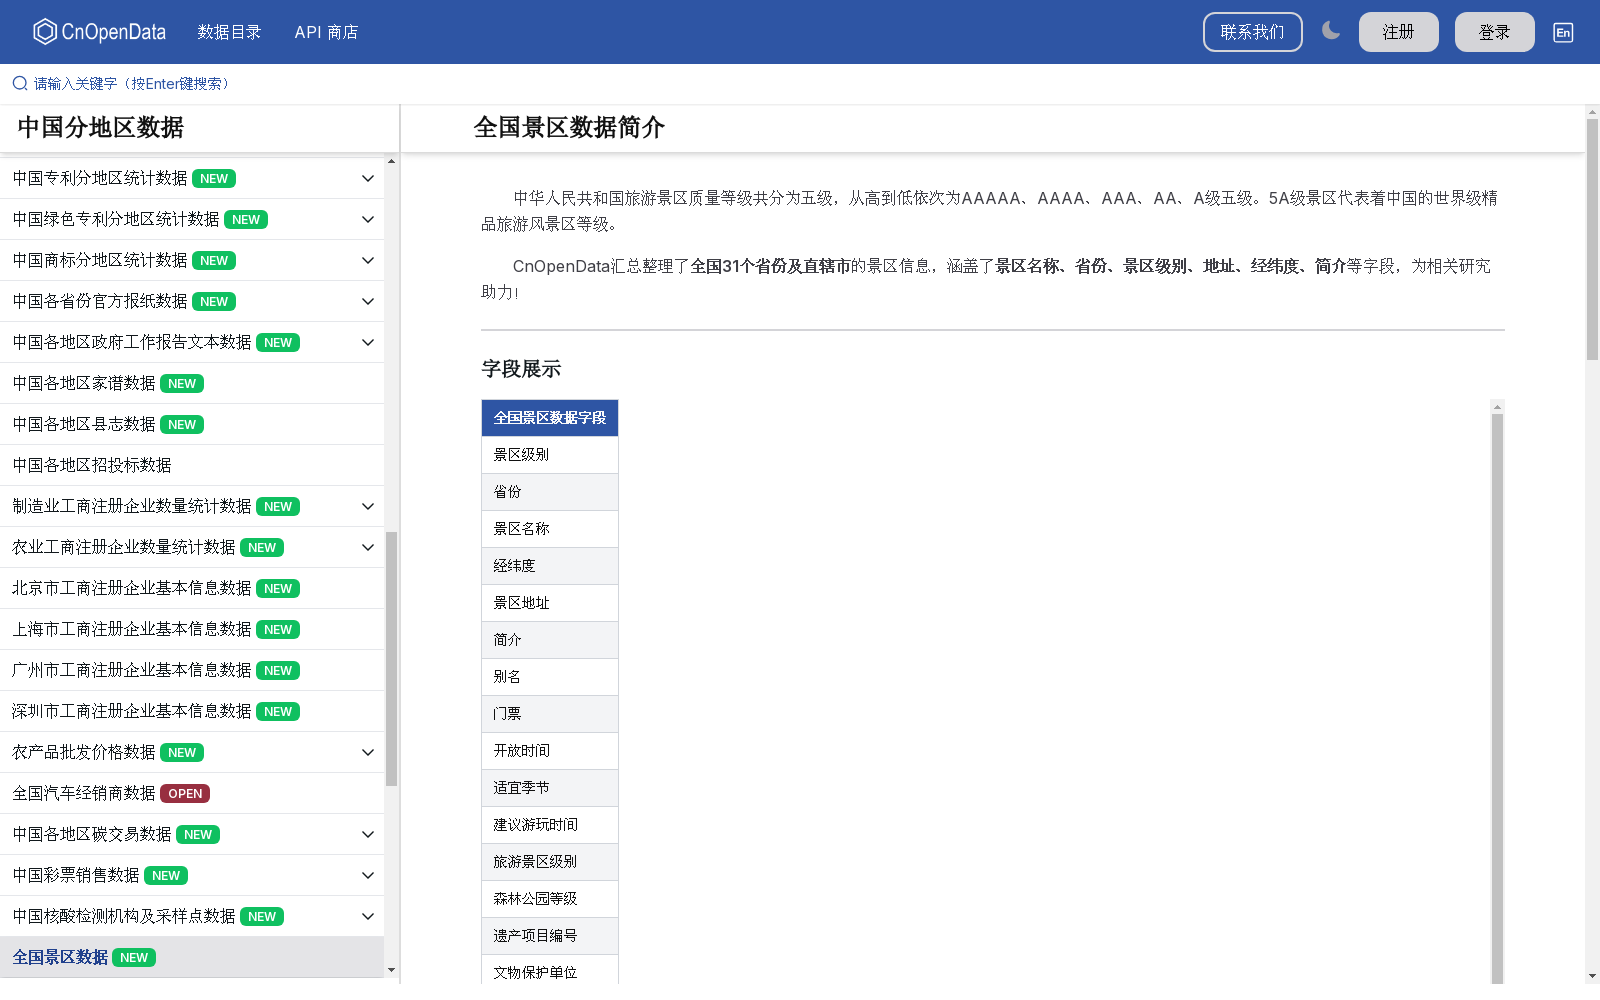
Task: Click the sidebar scrollbar thumb
Action: (x=391, y=659)
